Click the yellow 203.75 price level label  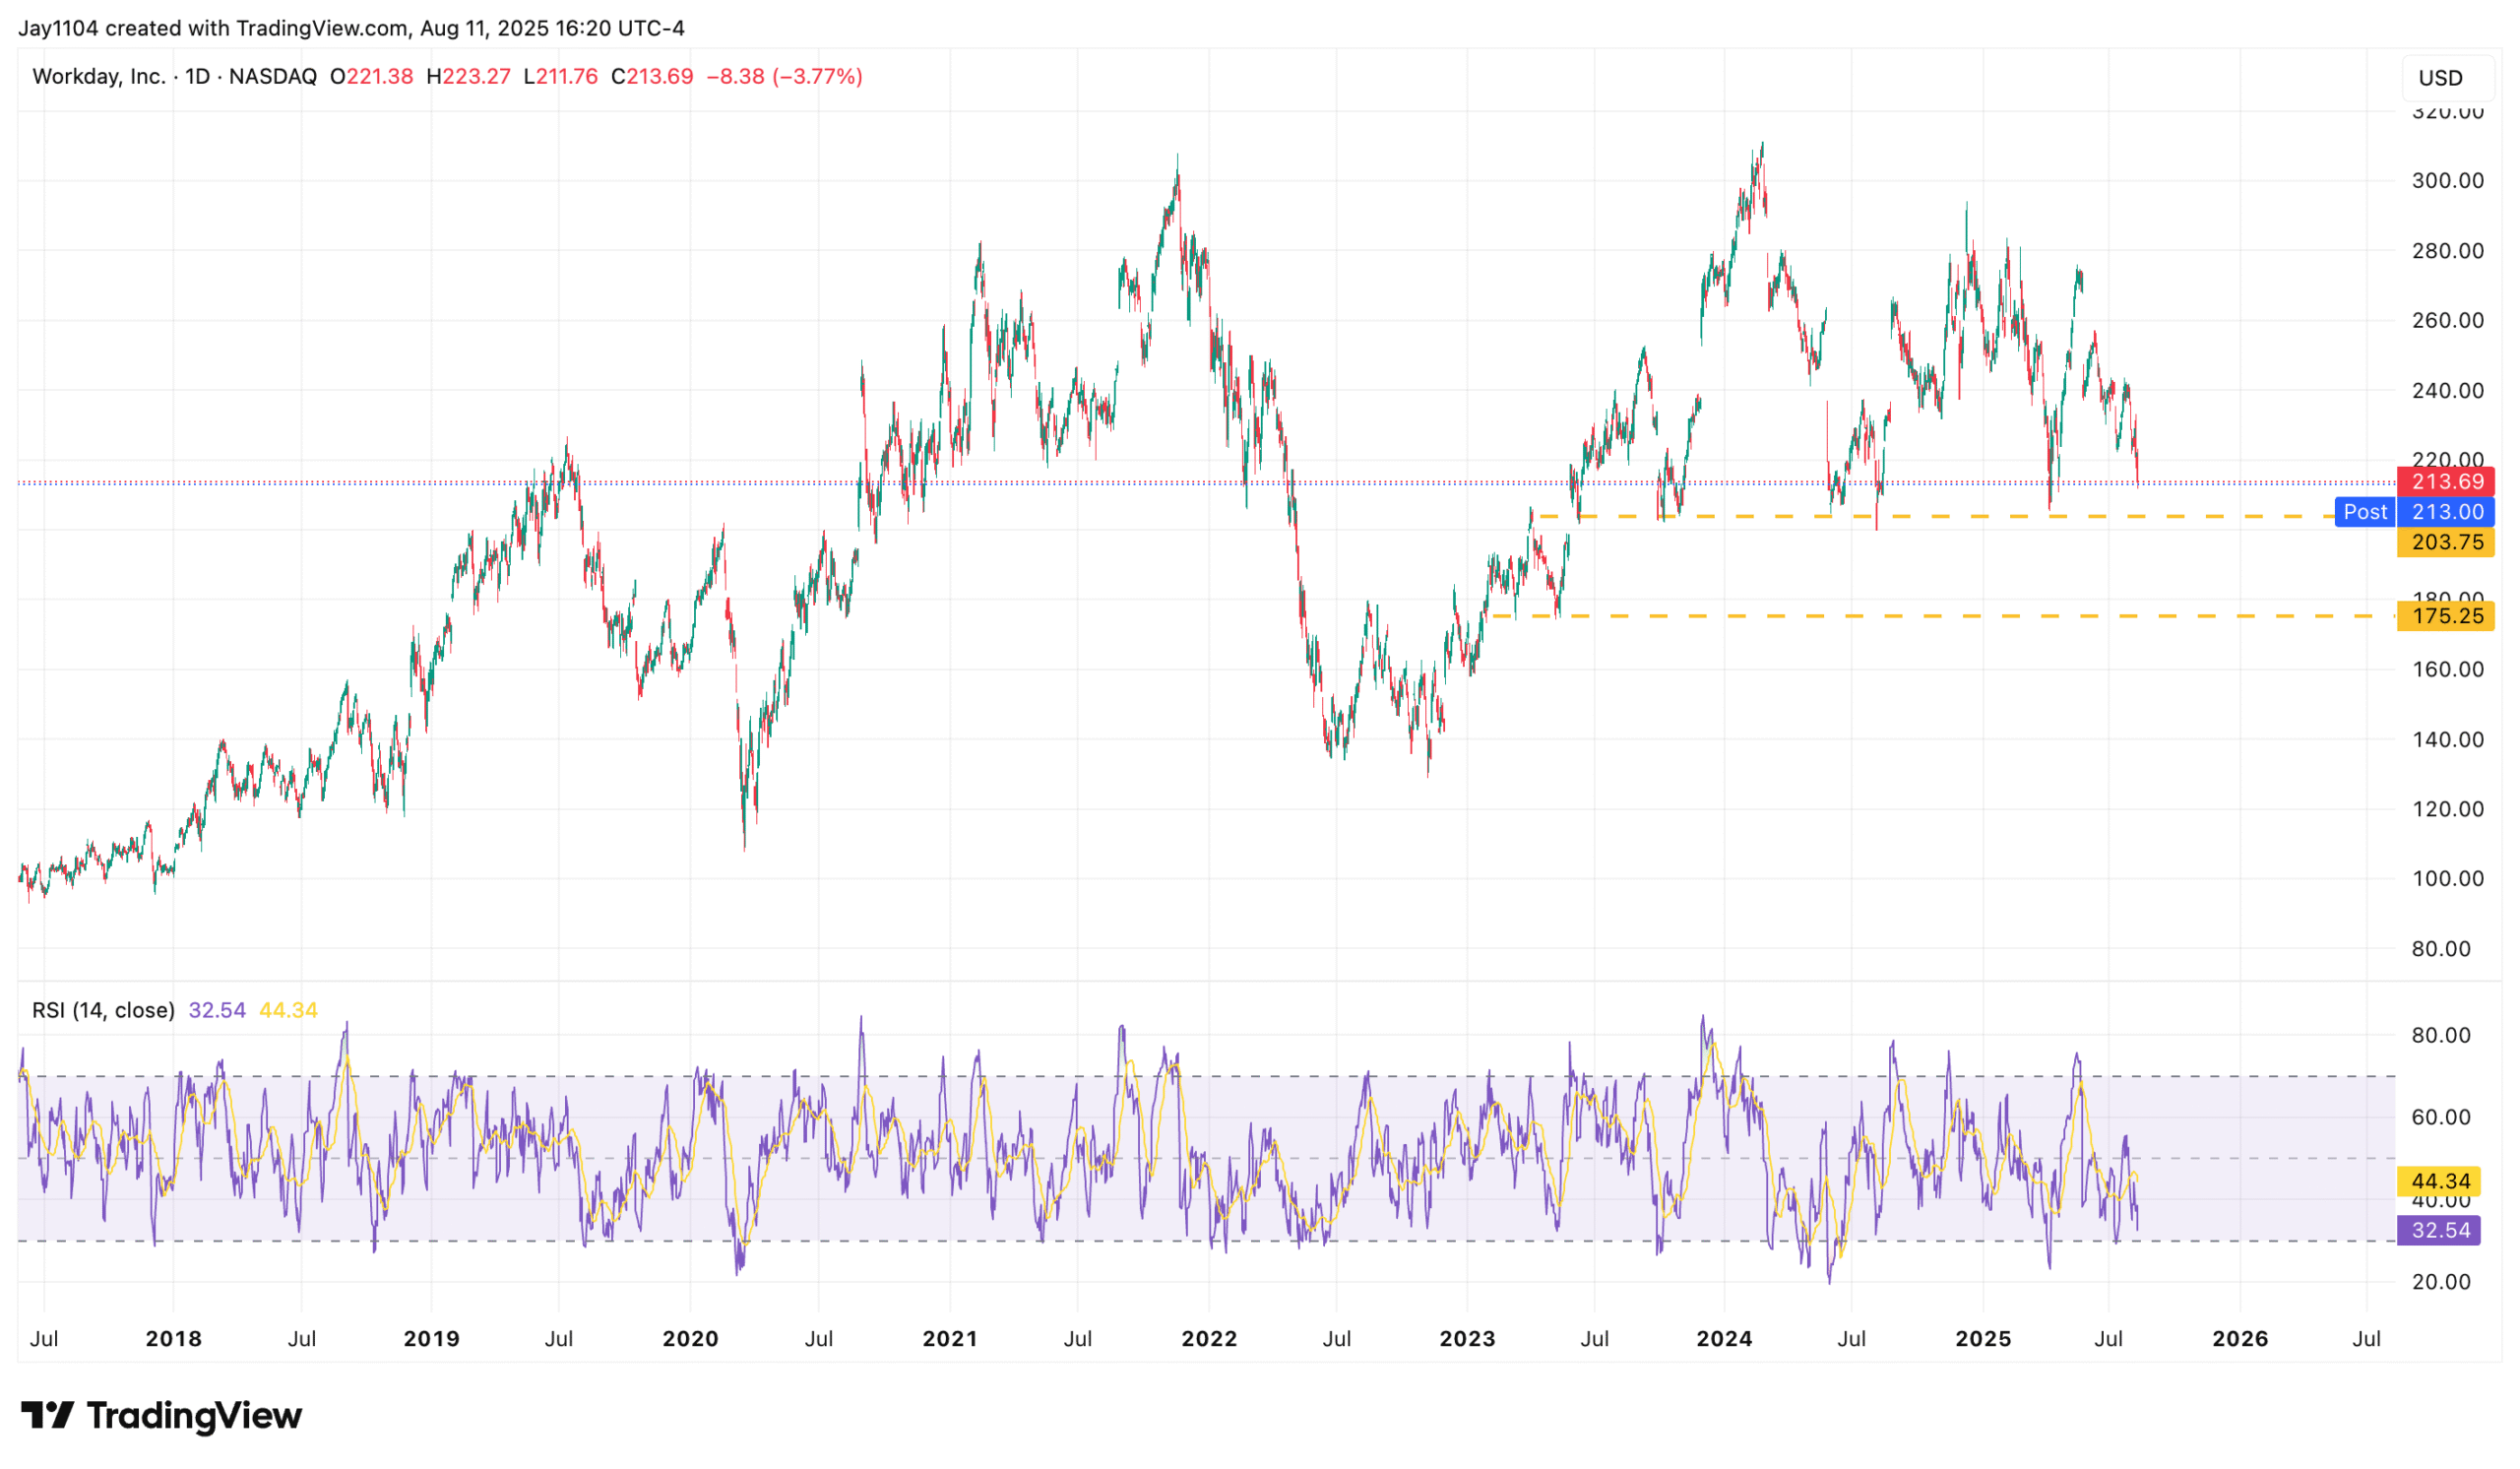pyautogui.click(x=2446, y=542)
